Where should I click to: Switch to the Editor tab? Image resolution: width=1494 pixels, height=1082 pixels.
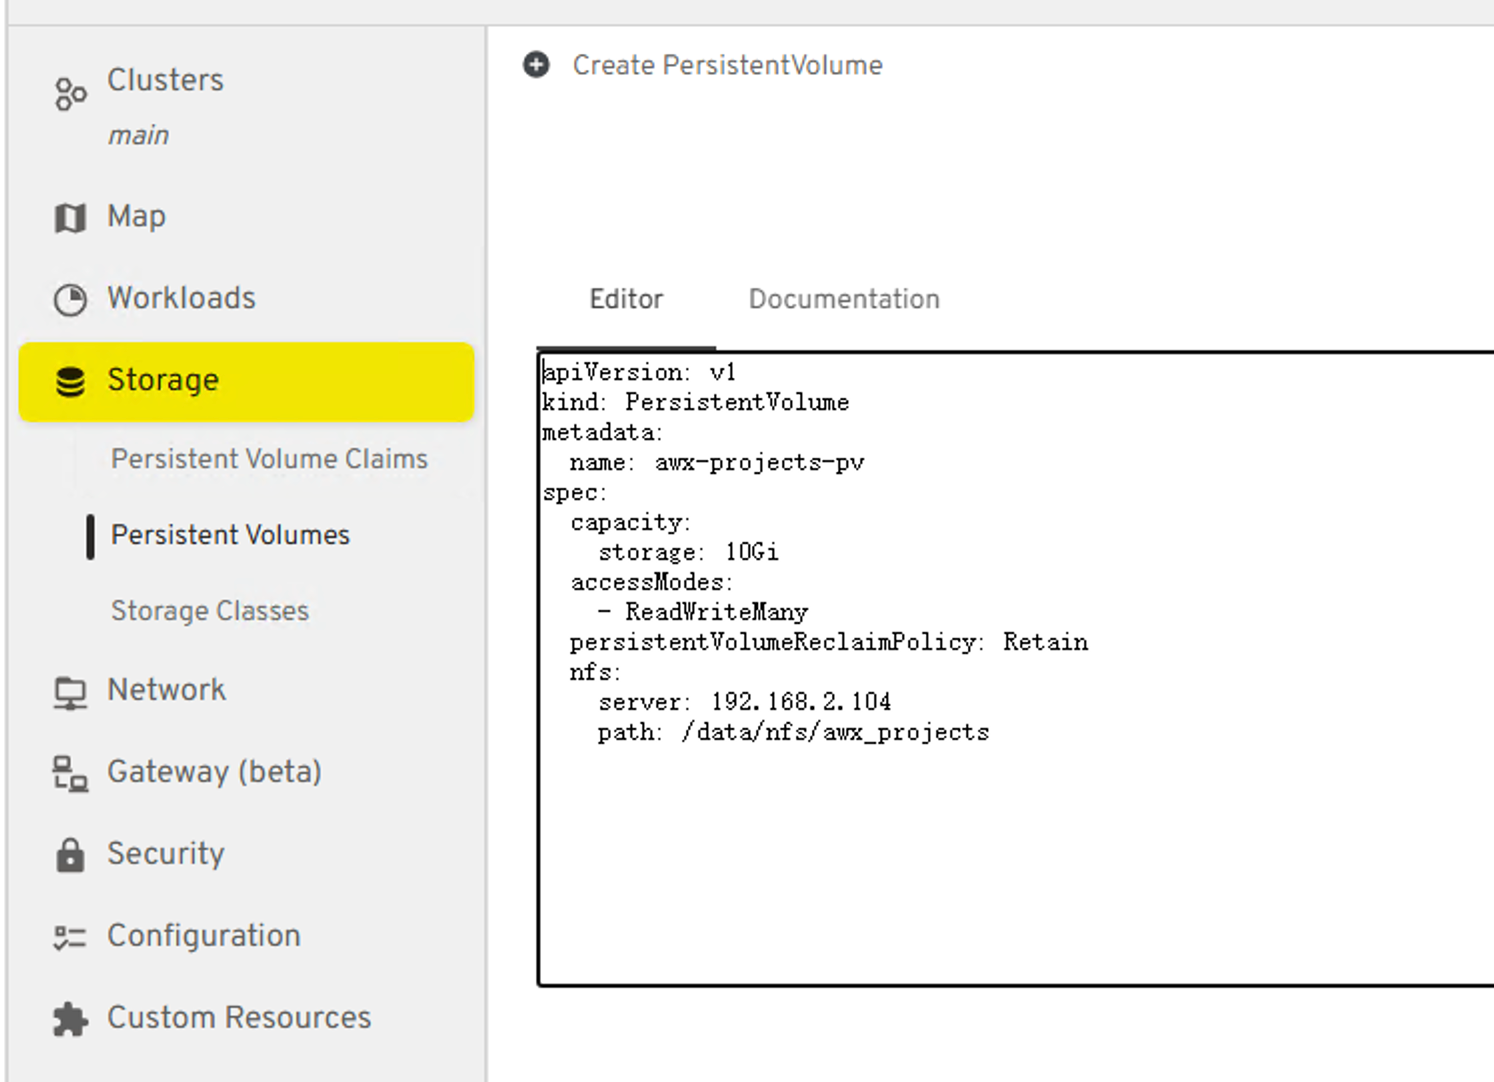coord(626,299)
